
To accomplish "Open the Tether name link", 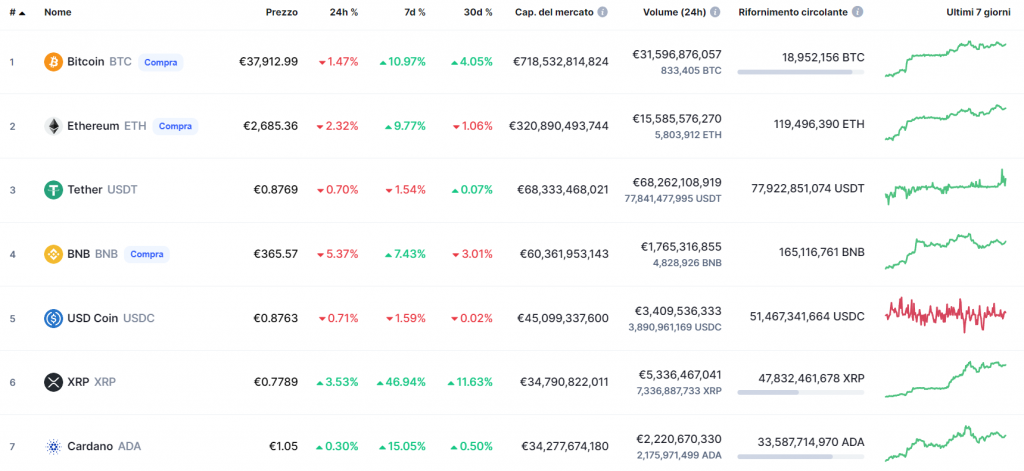I will [x=85, y=190].
